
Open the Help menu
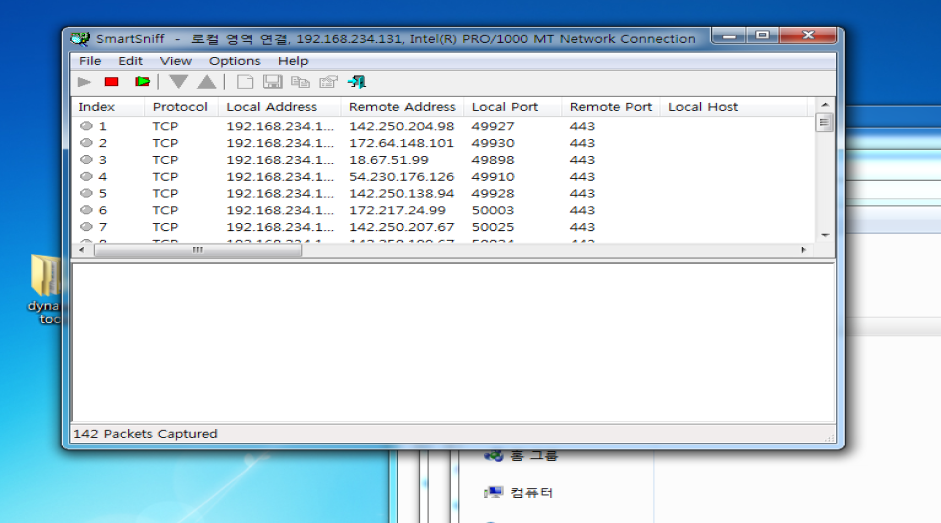click(293, 61)
